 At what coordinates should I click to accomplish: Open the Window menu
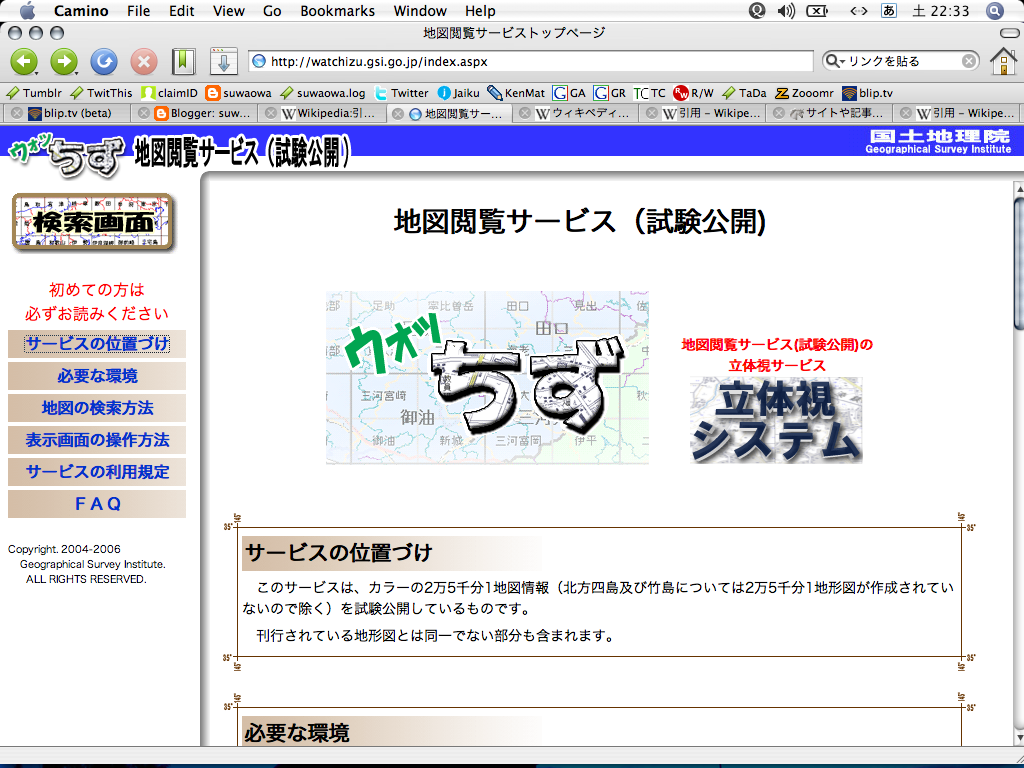tap(420, 10)
